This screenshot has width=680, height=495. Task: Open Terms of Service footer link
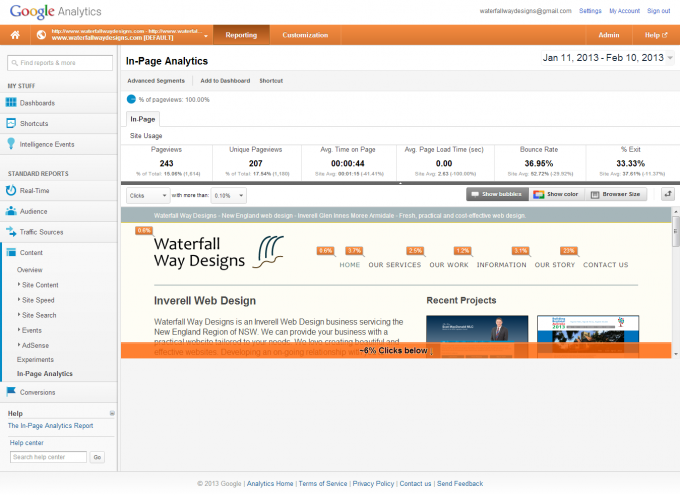pos(323,483)
